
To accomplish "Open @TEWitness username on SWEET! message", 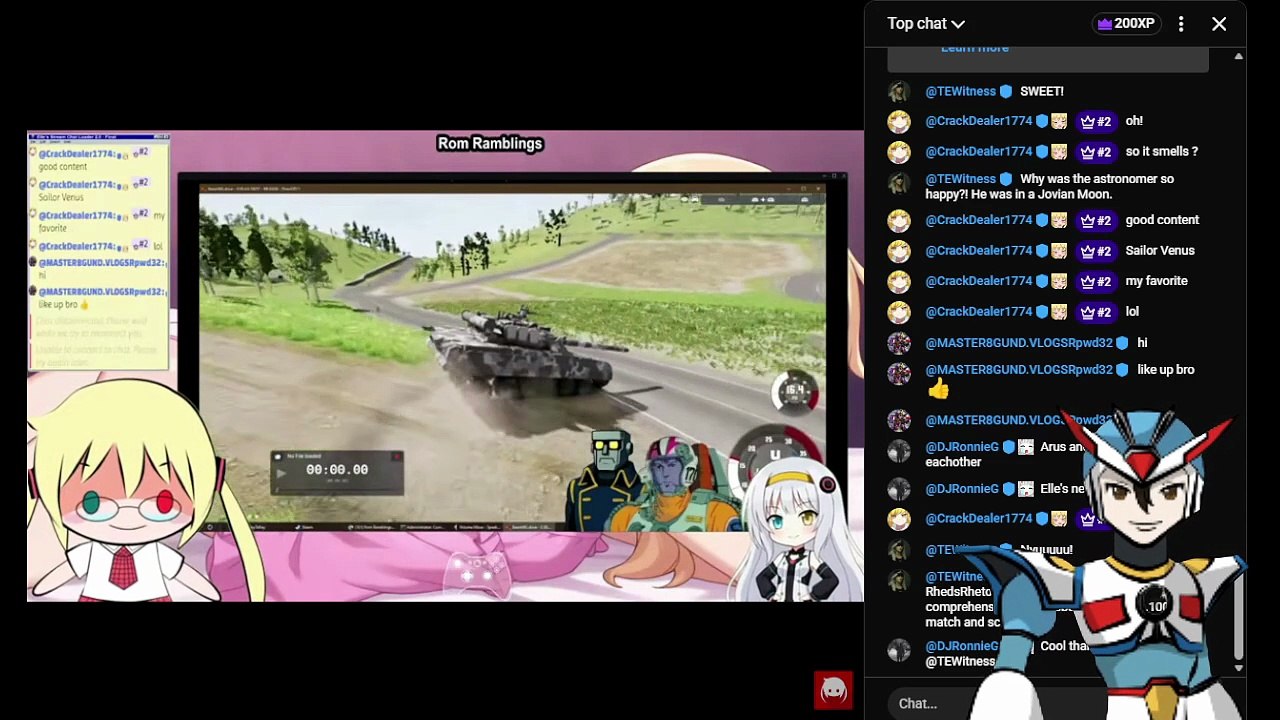I will coord(960,91).
